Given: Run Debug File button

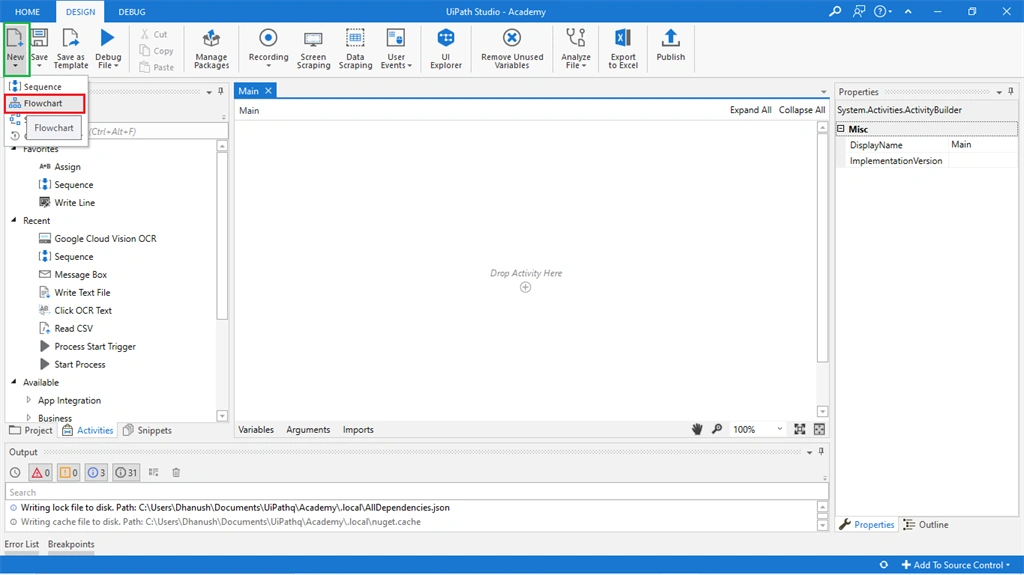Looking at the screenshot, I should pyautogui.click(x=108, y=48).
